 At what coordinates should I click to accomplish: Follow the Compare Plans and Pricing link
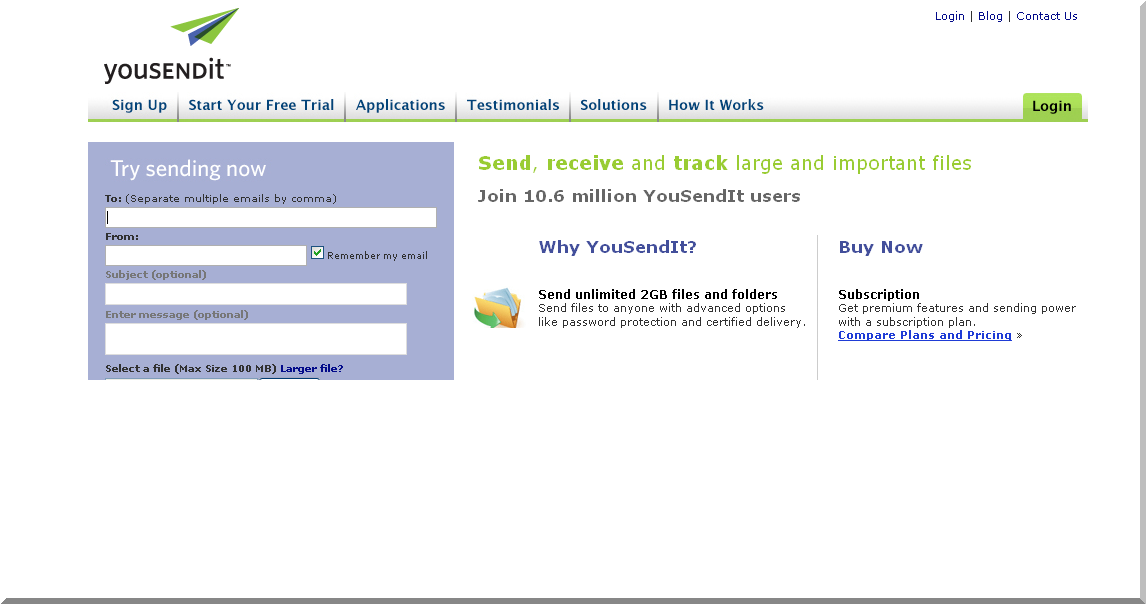(925, 335)
